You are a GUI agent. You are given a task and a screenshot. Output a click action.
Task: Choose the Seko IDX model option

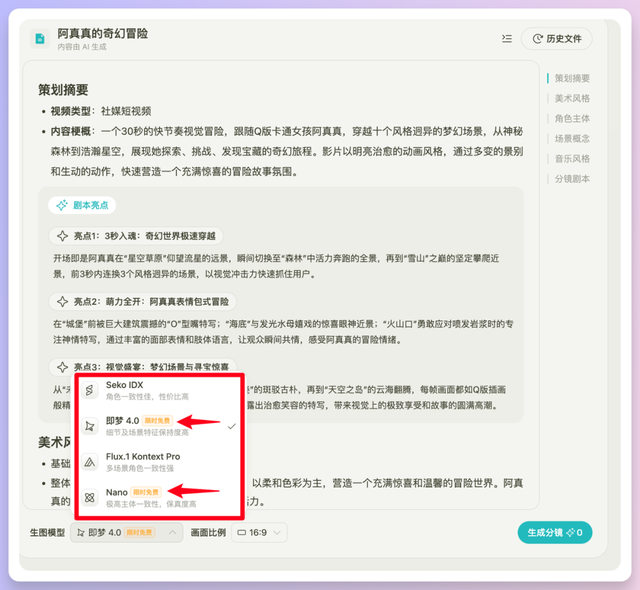tap(160, 390)
